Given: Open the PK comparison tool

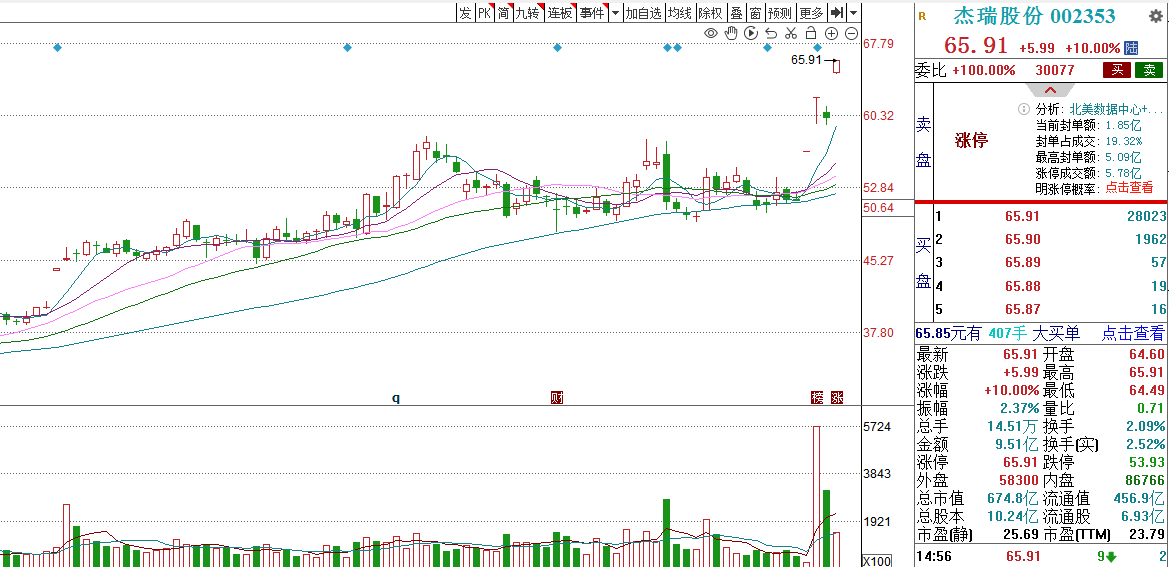Looking at the screenshot, I should (x=485, y=13).
